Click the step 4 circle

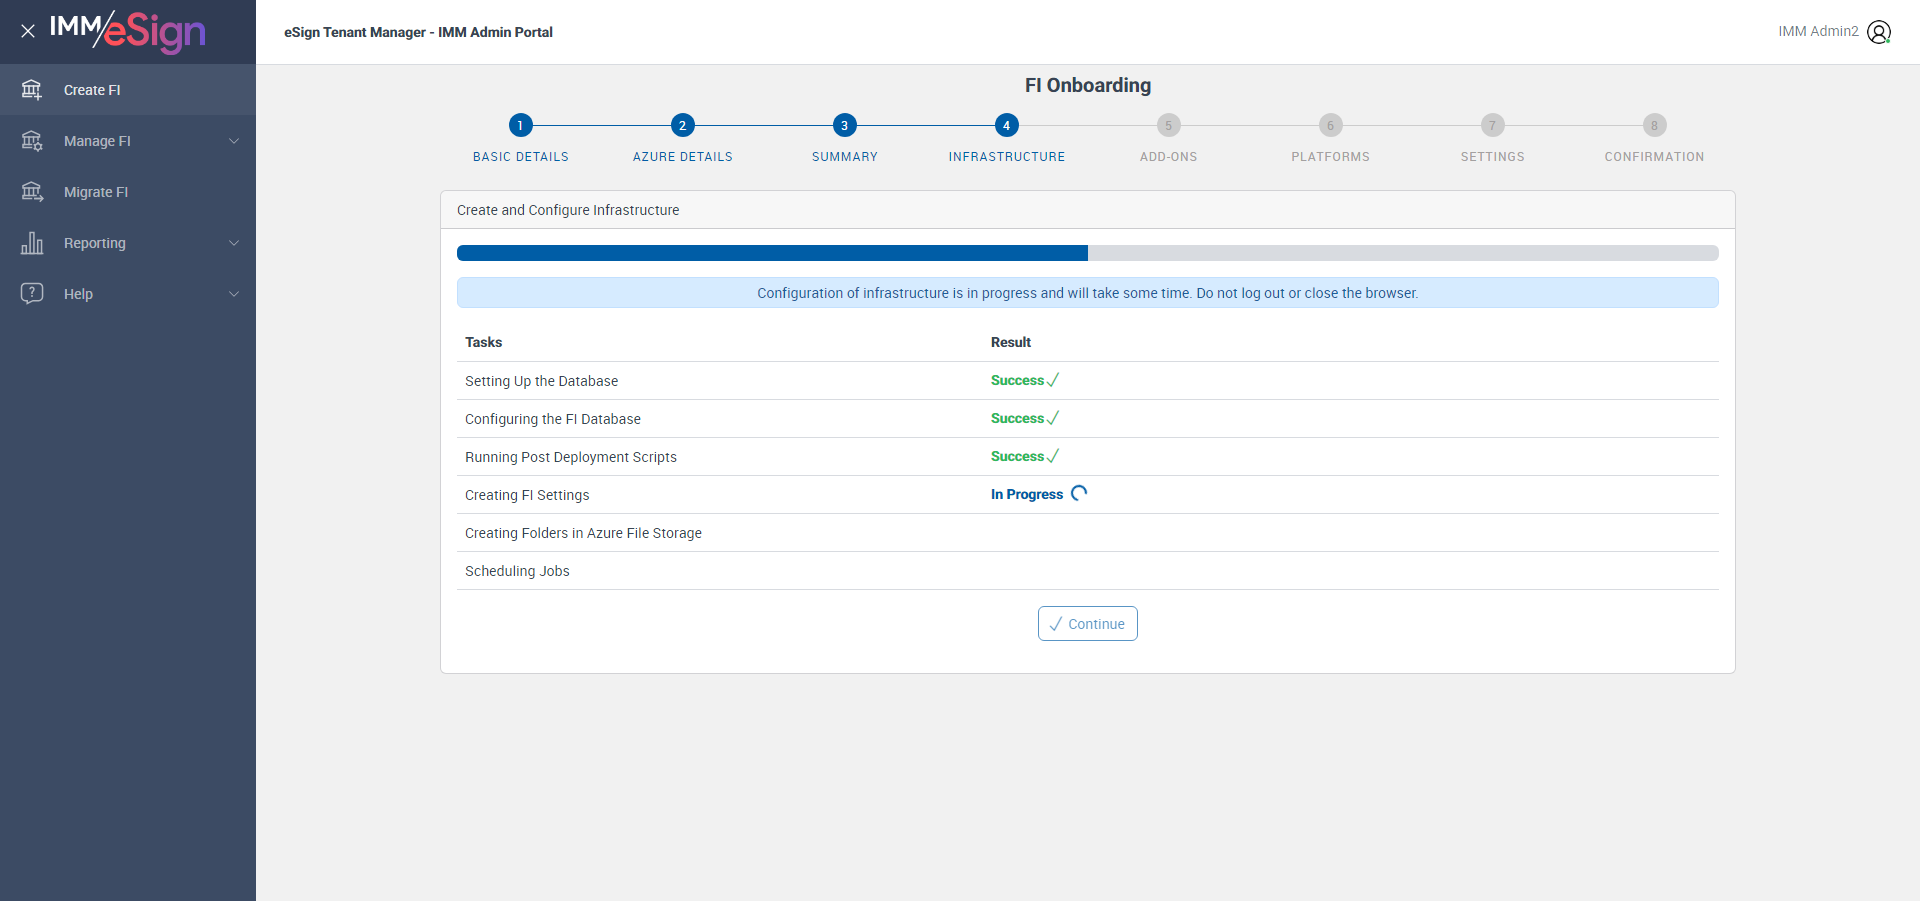click(1006, 125)
